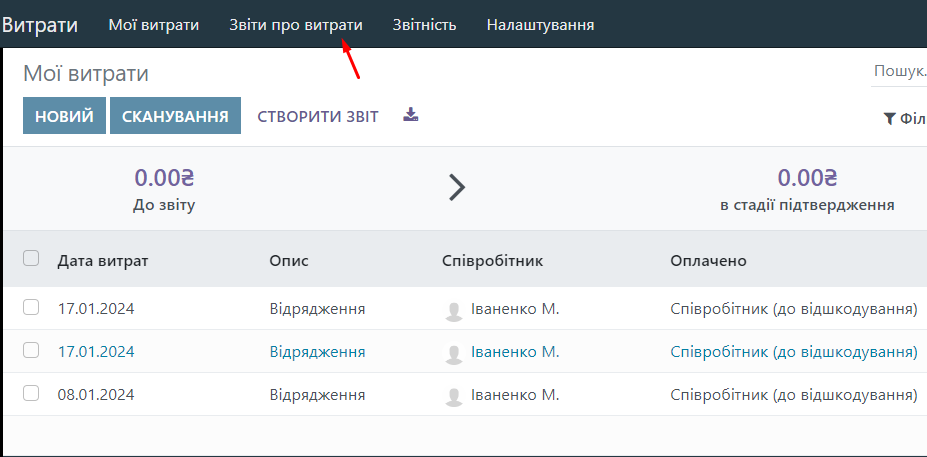
Task: Open Мої витрати menu item
Action: pyautogui.click(x=153, y=24)
